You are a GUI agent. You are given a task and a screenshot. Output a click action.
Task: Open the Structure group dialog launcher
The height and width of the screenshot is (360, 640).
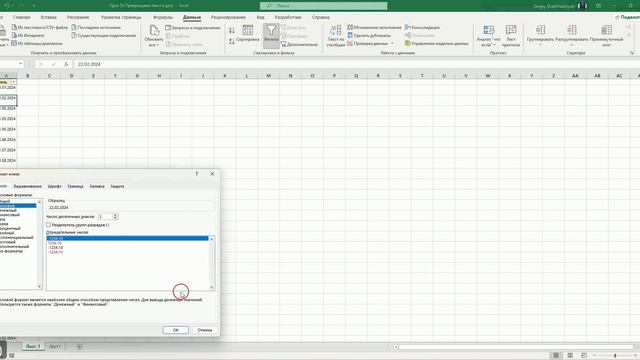click(x=632, y=53)
